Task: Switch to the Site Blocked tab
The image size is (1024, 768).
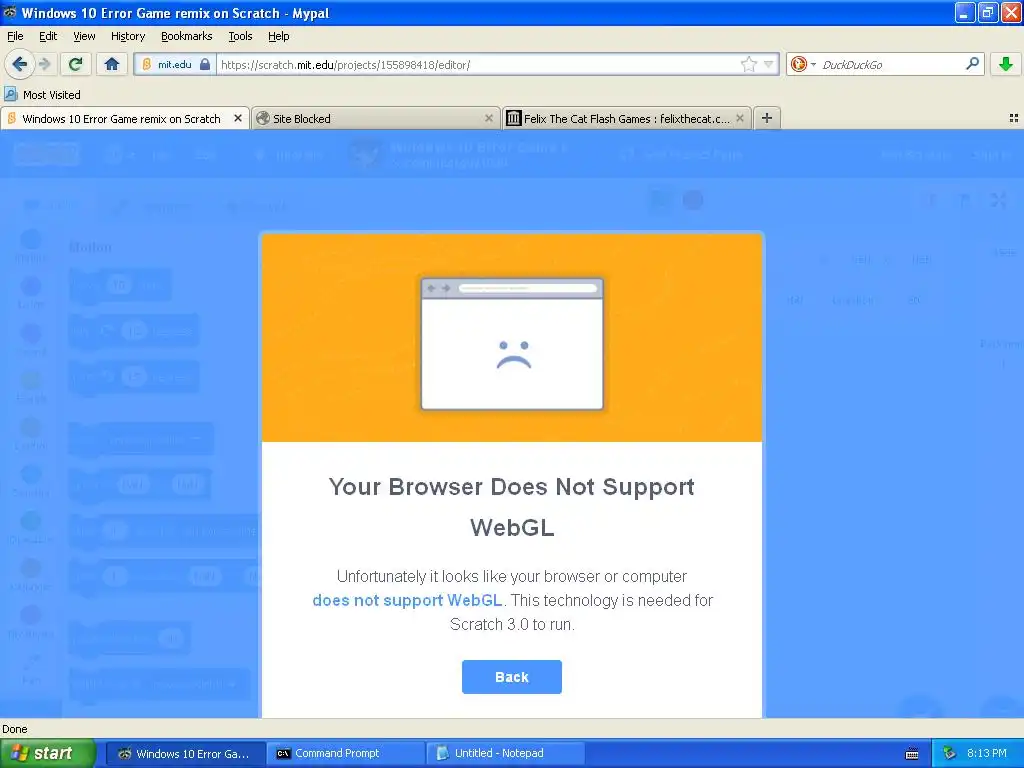Action: point(375,118)
